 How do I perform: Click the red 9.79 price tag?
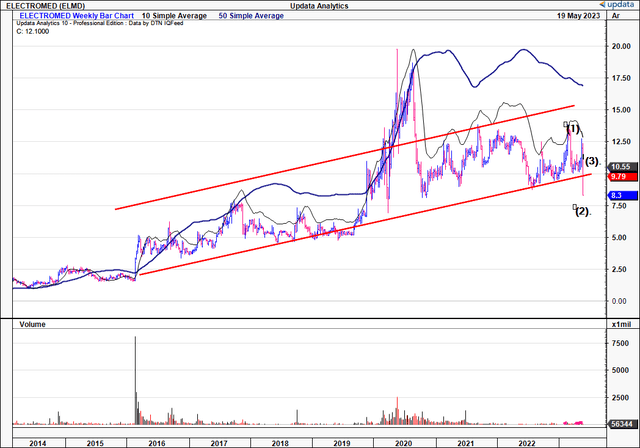click(622, 176)
